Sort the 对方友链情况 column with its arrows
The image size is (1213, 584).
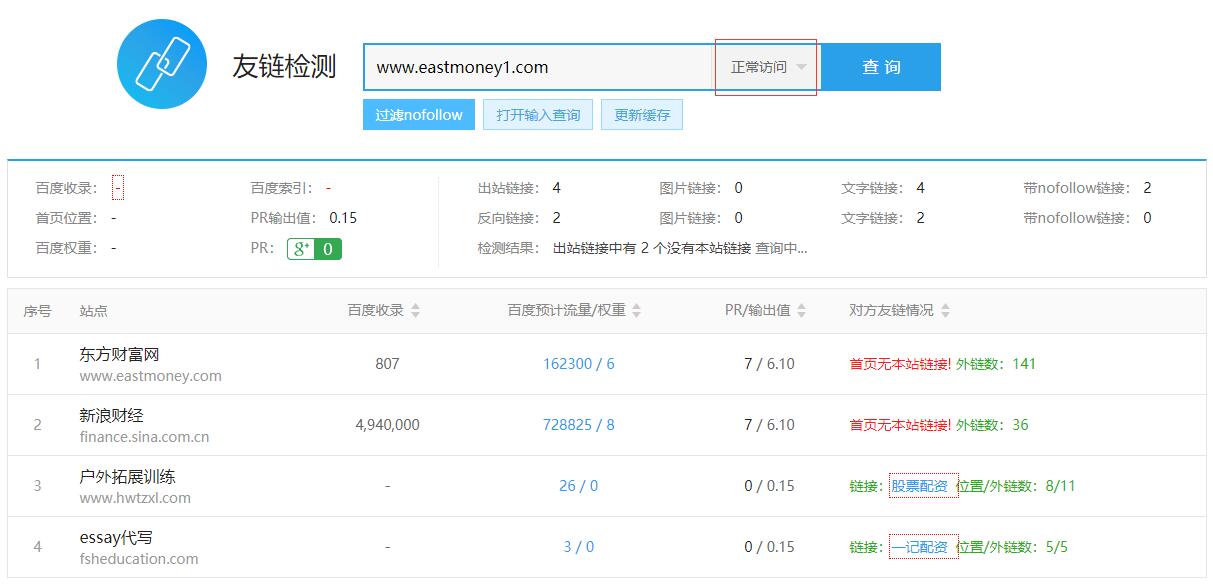pos(946,310)
